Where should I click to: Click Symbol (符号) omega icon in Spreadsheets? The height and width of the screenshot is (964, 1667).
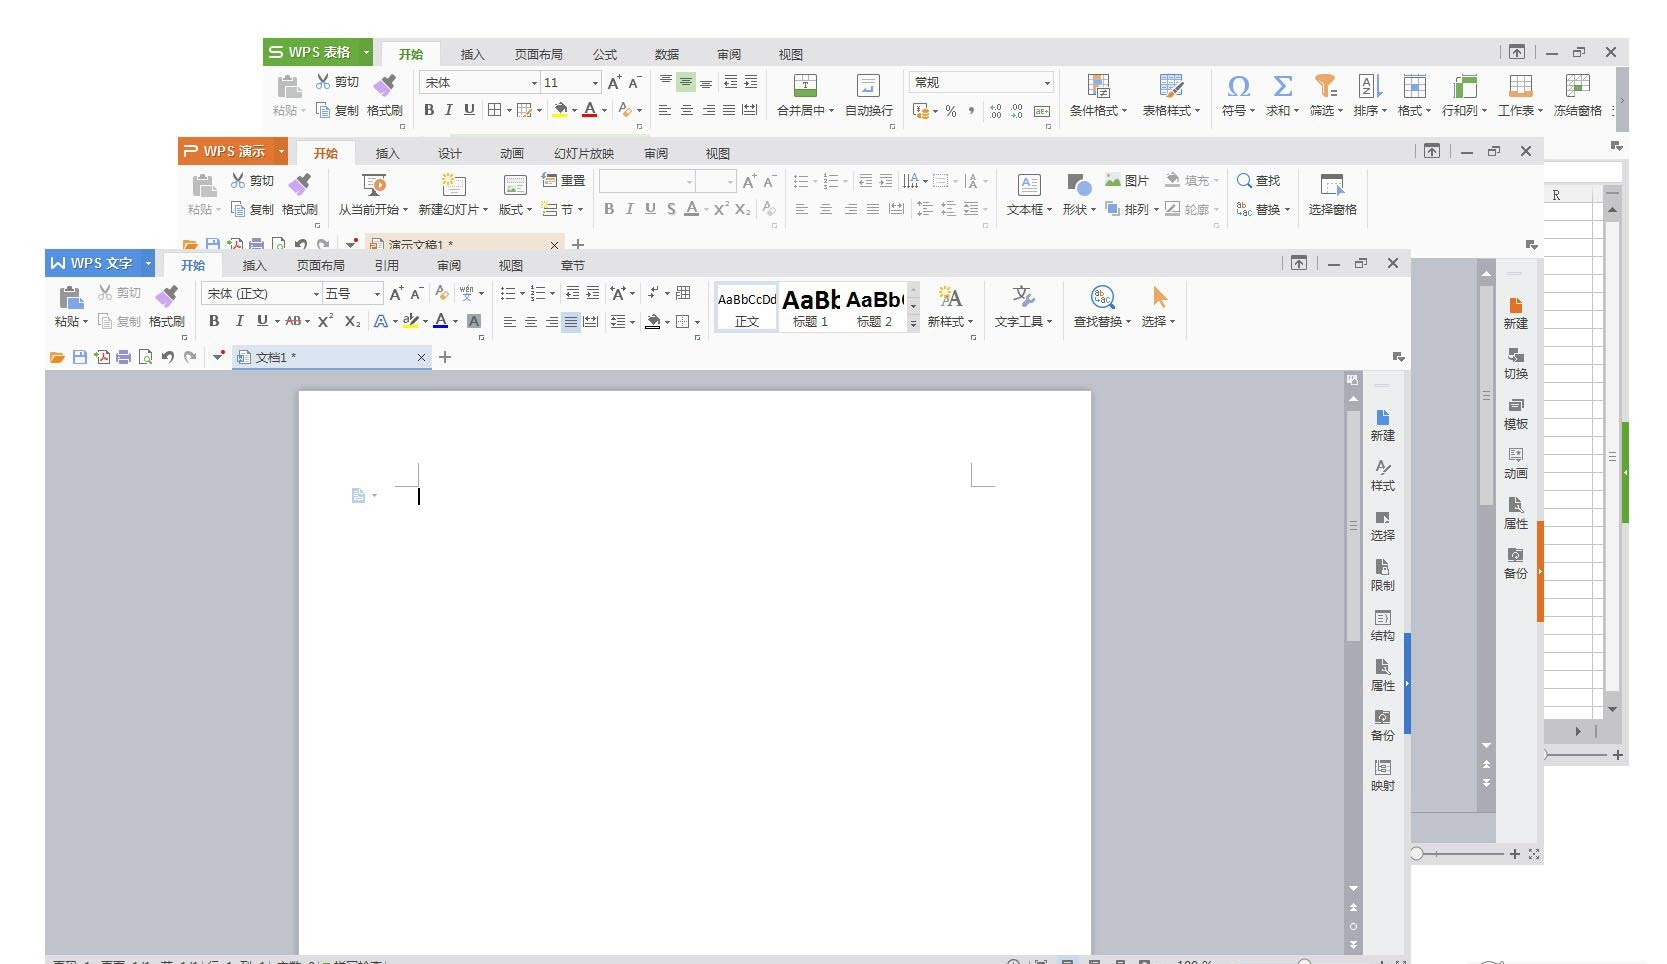click(x=1238, y=87)
